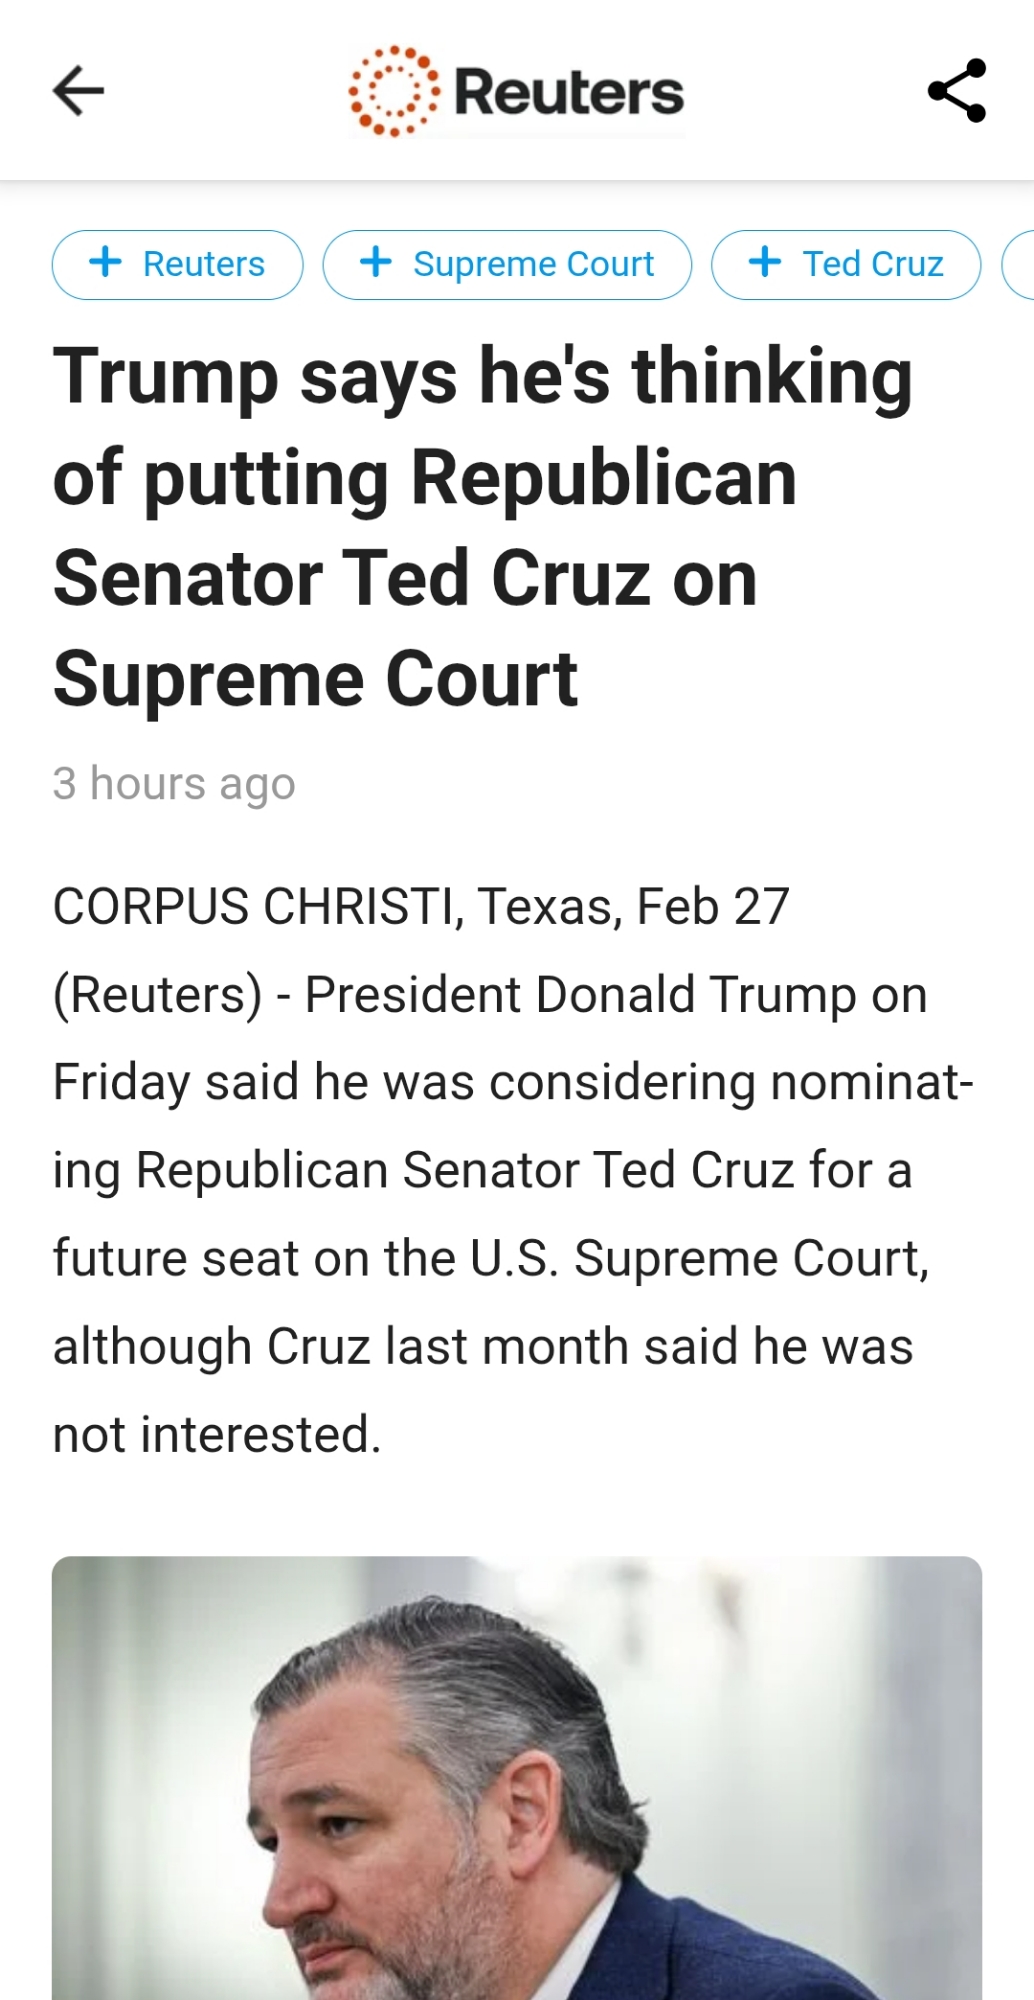Tap the cut-off topic chip at right edge

(x=1020, y=264)
